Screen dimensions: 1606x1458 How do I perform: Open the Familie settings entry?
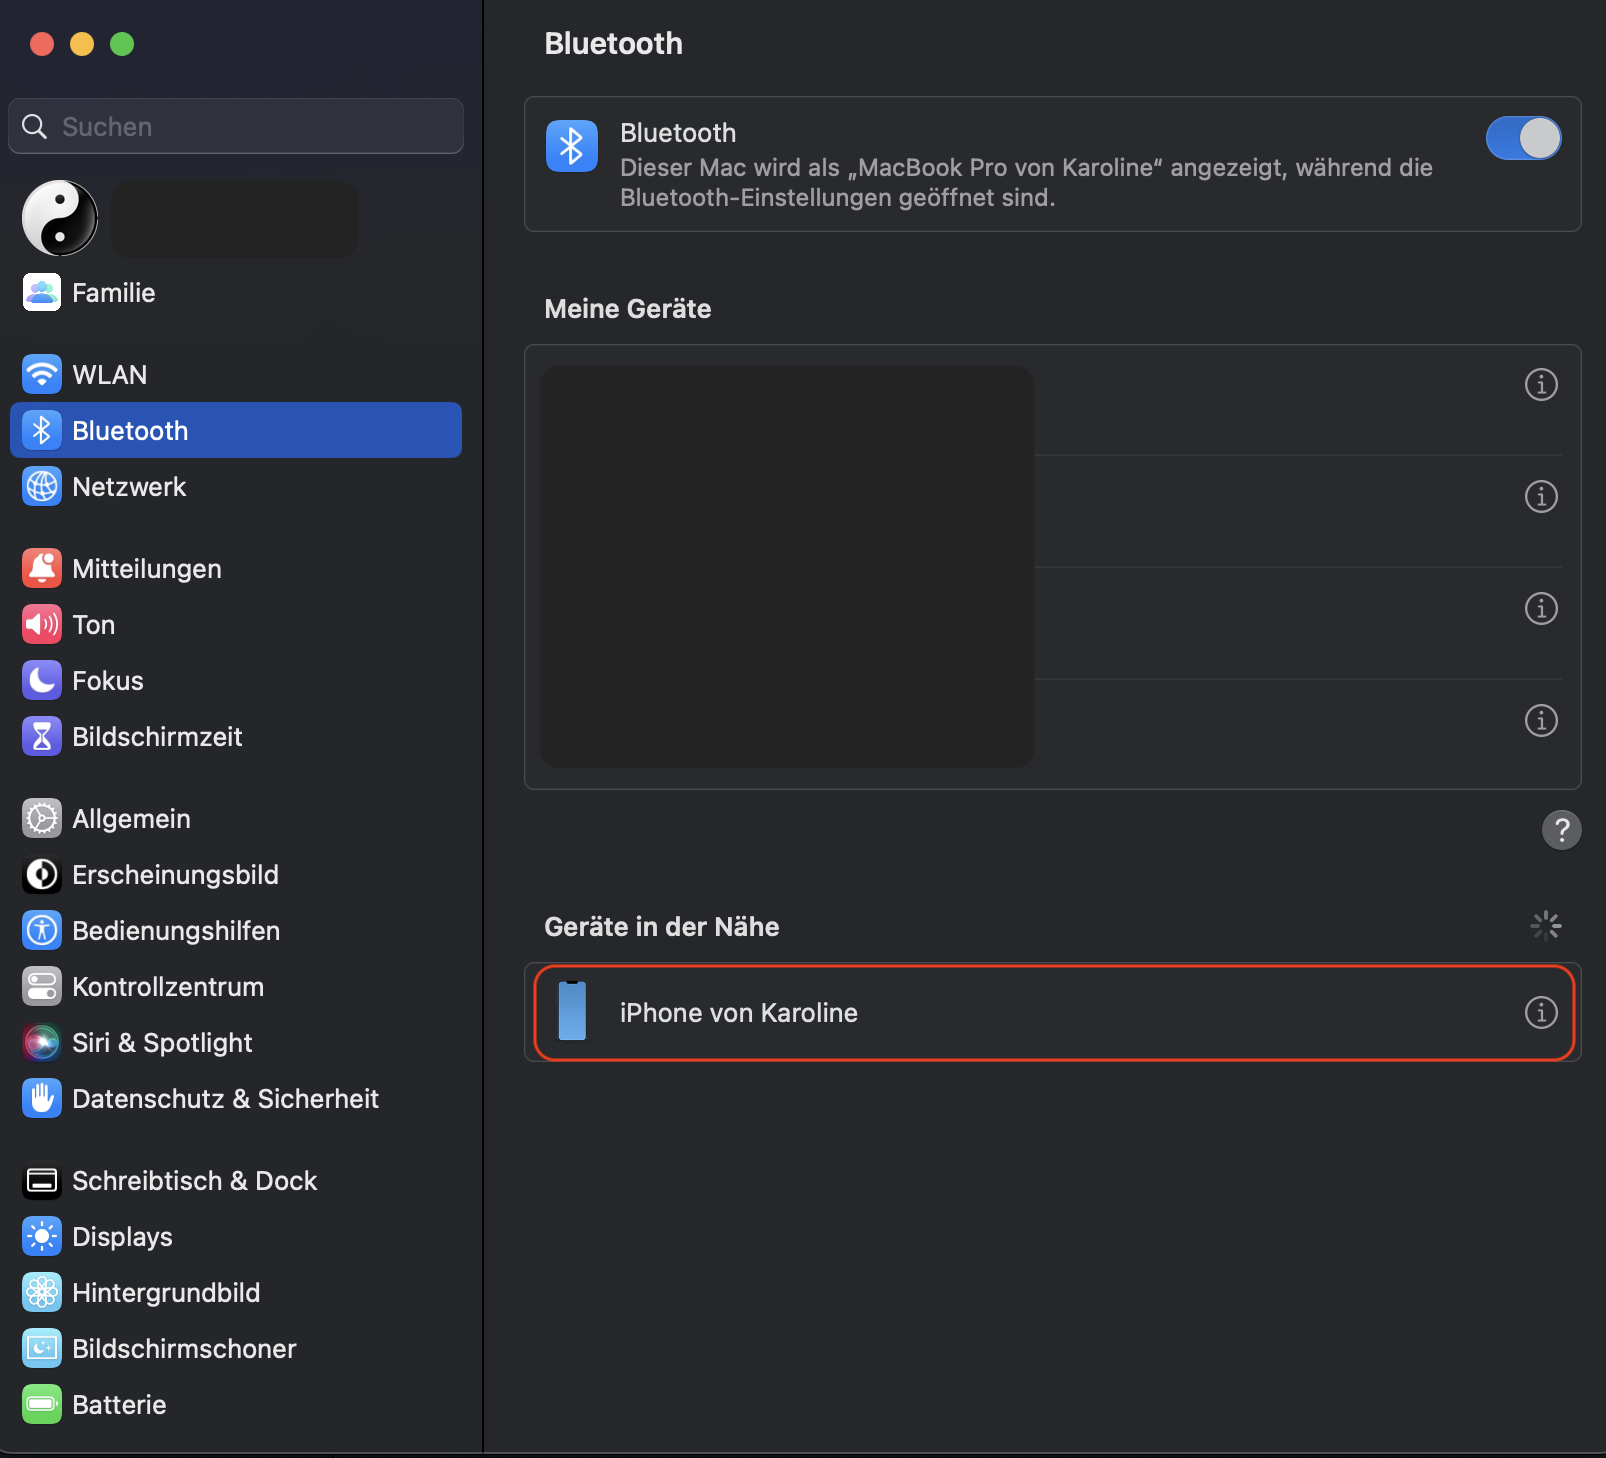click(x=113, y=293)
